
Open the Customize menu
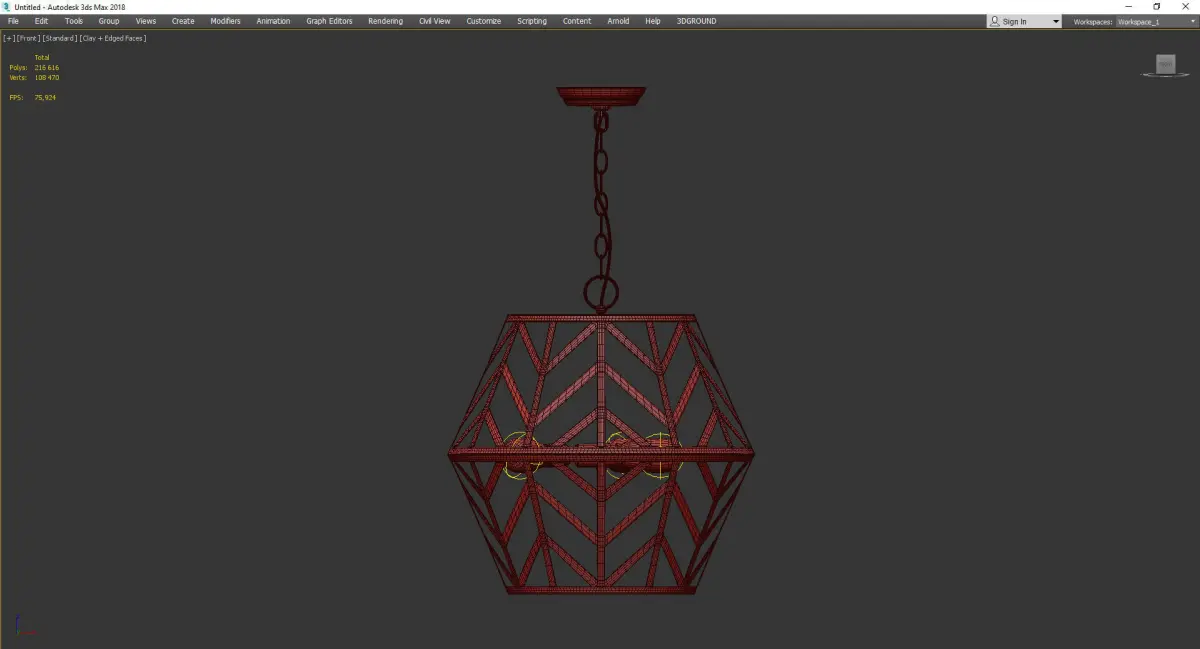pos(483,21)
